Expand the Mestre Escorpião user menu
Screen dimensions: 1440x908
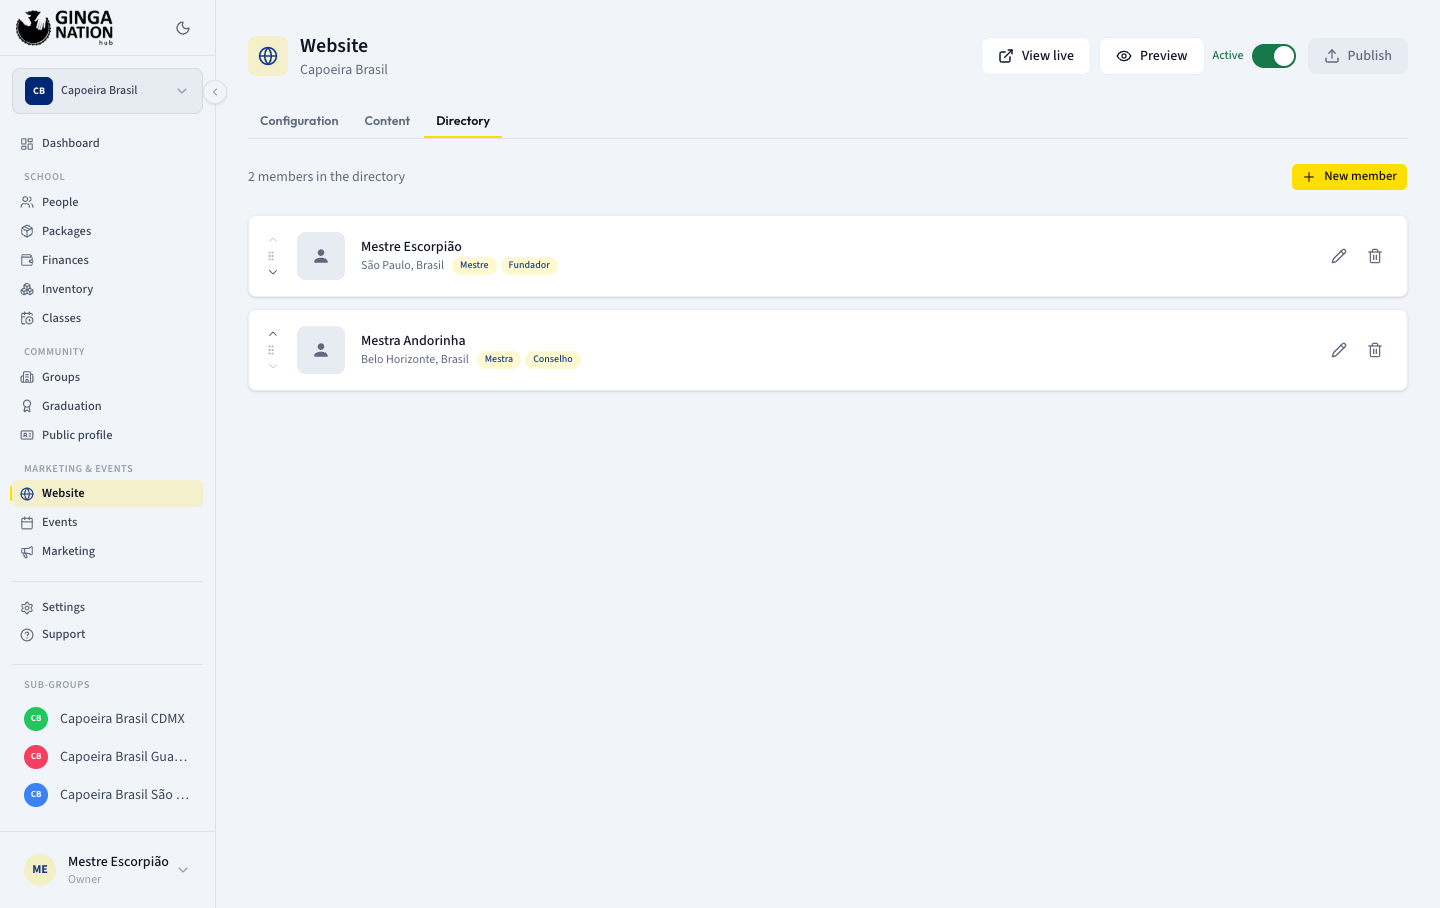[x=107, y=870]
